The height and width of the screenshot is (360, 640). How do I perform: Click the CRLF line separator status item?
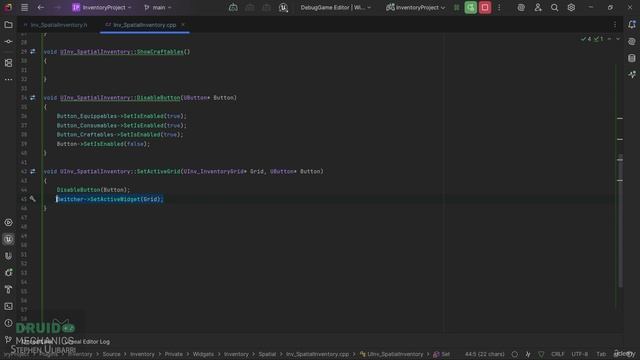pos(558,354)
